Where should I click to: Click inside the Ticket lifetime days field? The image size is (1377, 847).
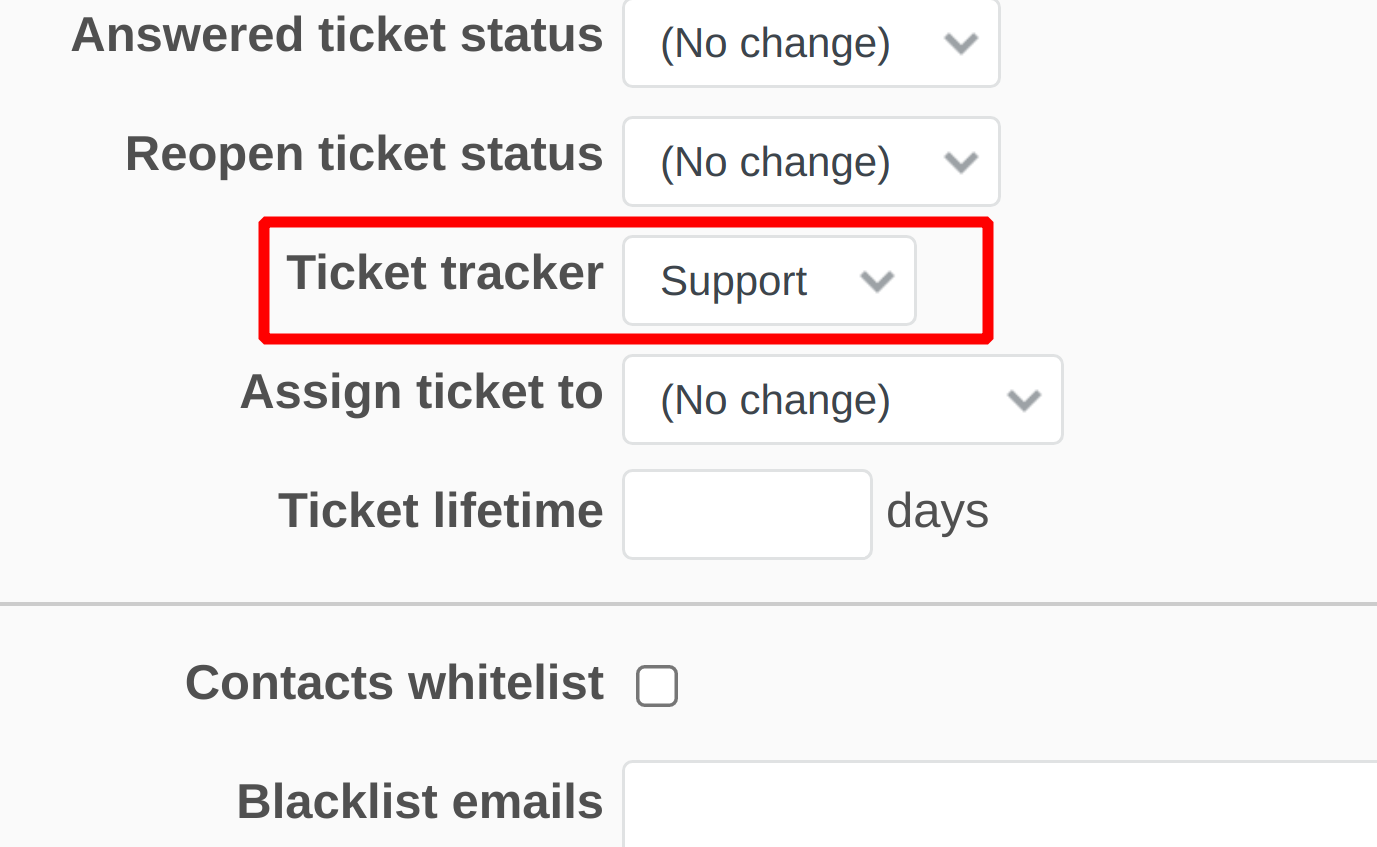[746, 513]
